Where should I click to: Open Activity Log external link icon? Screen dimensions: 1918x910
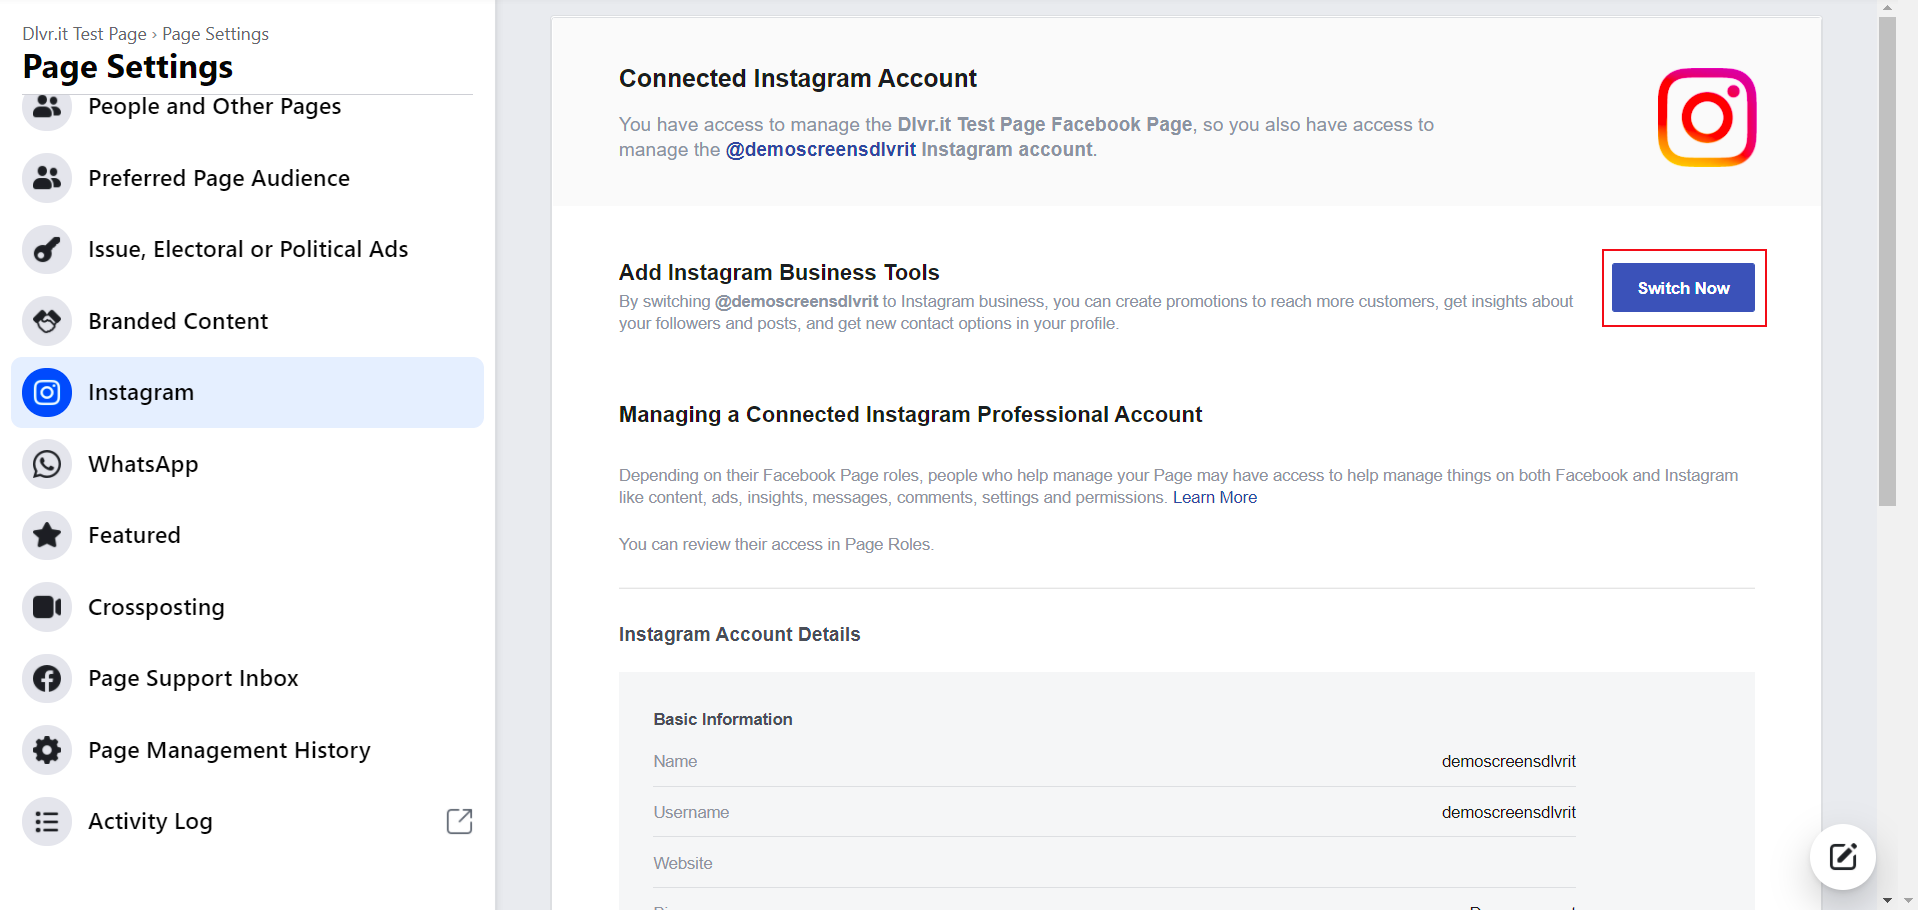coord(459,821)
